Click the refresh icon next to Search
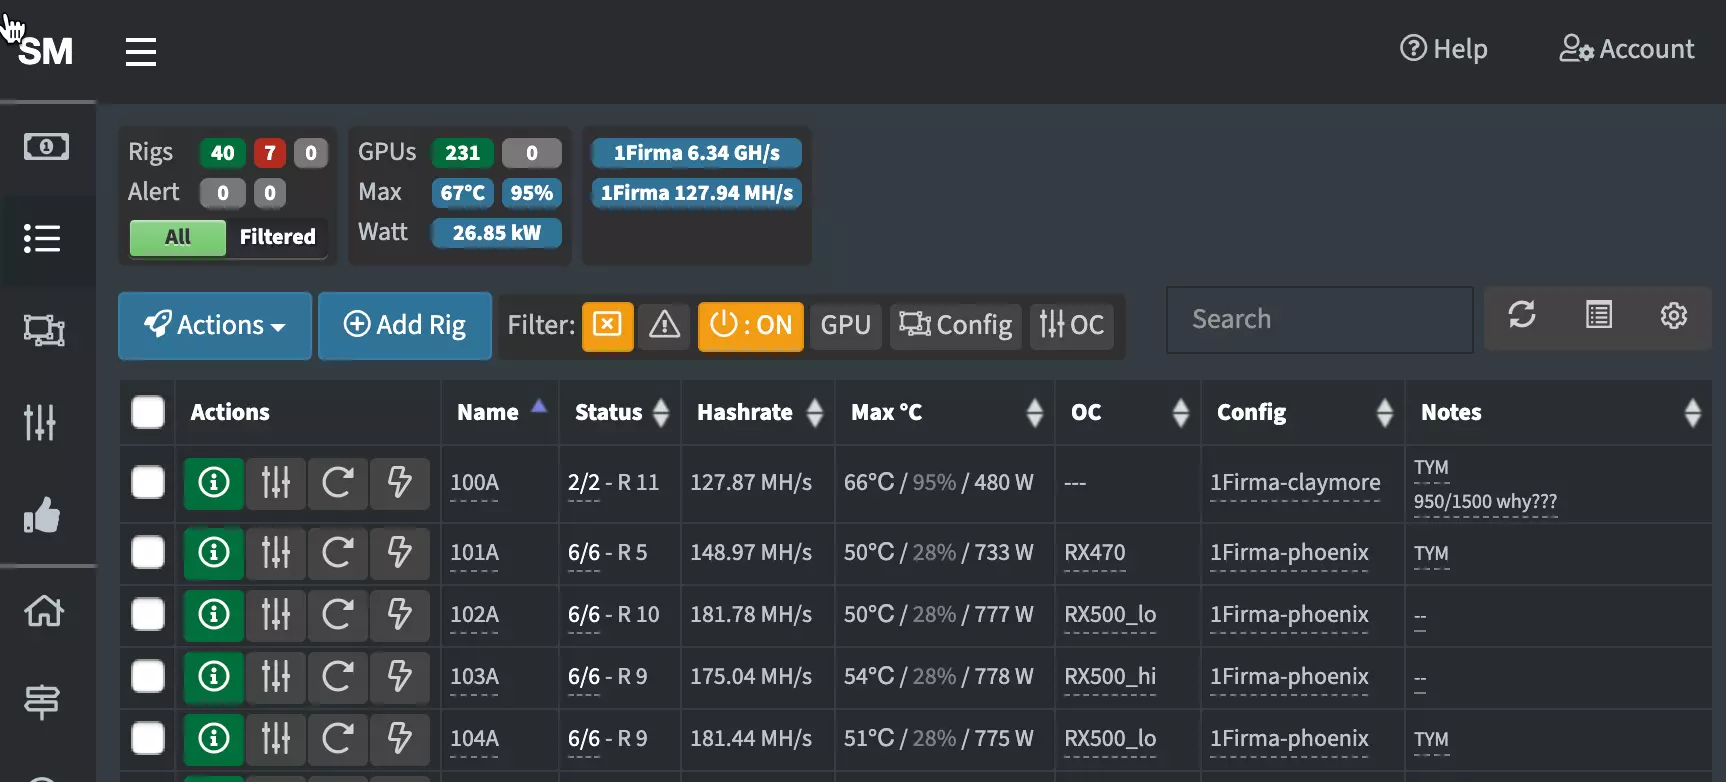The width and height of the screenshot is (1726, 782). point(1522,315)
